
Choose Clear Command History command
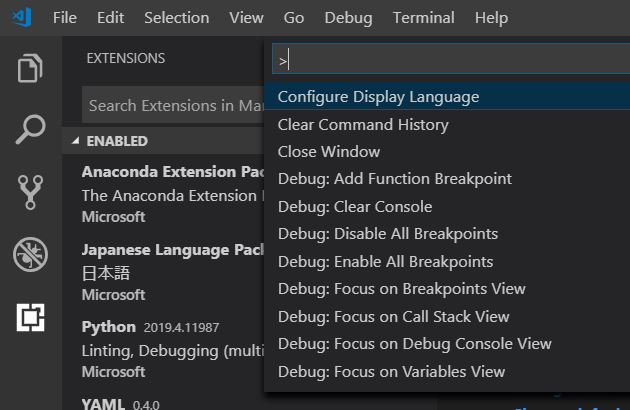click(x=363, y=125)
